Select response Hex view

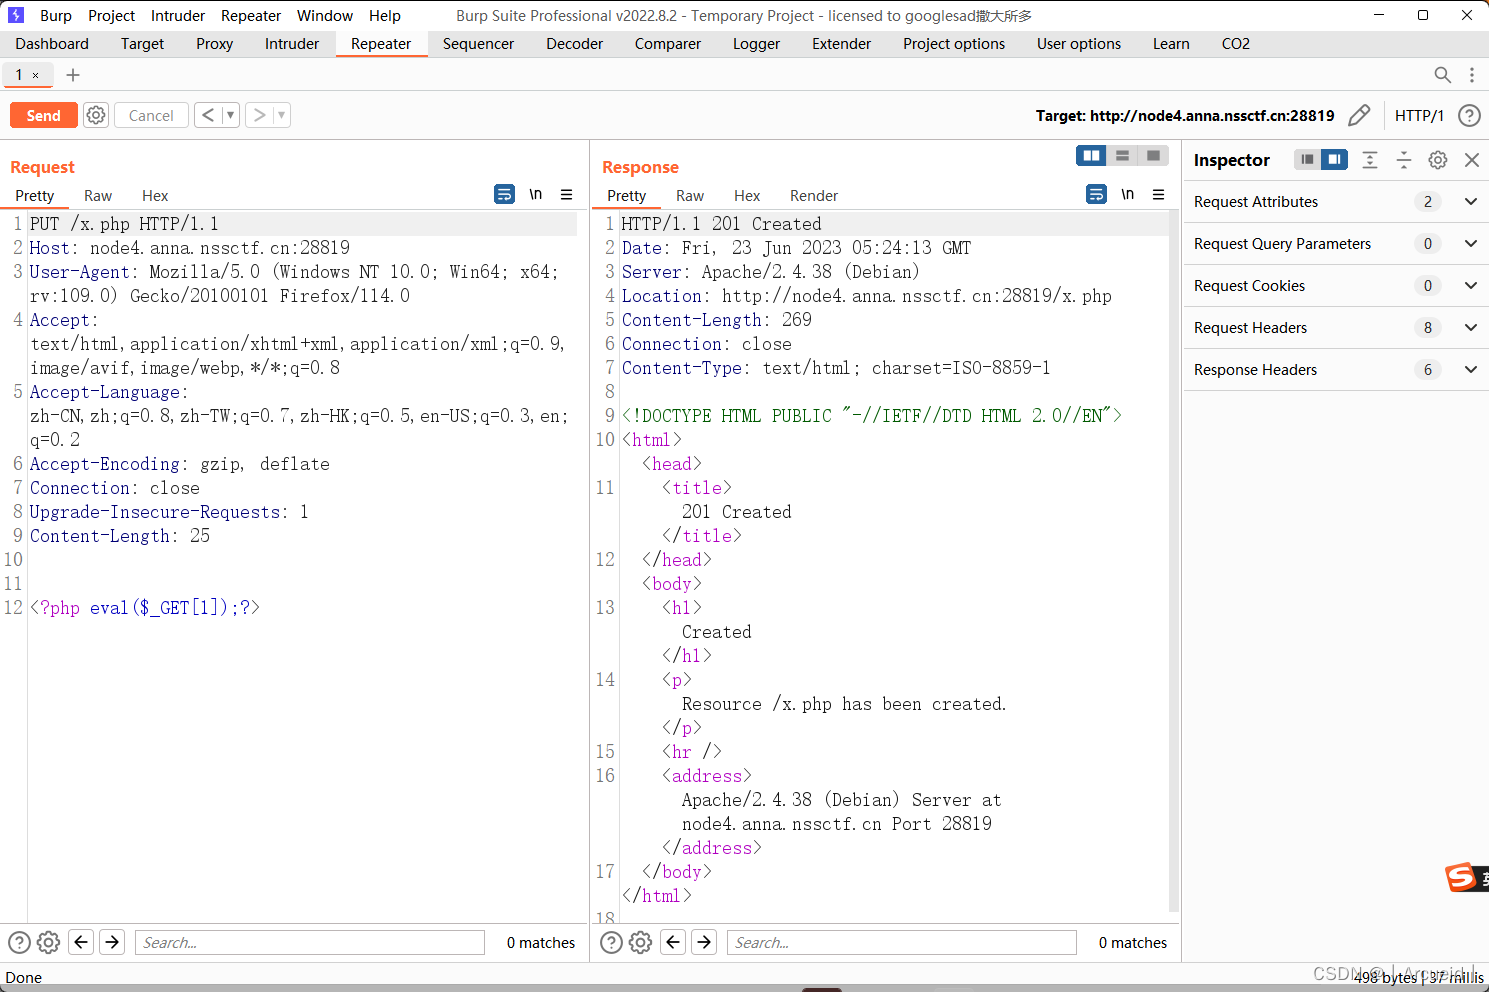coord(747,196)
